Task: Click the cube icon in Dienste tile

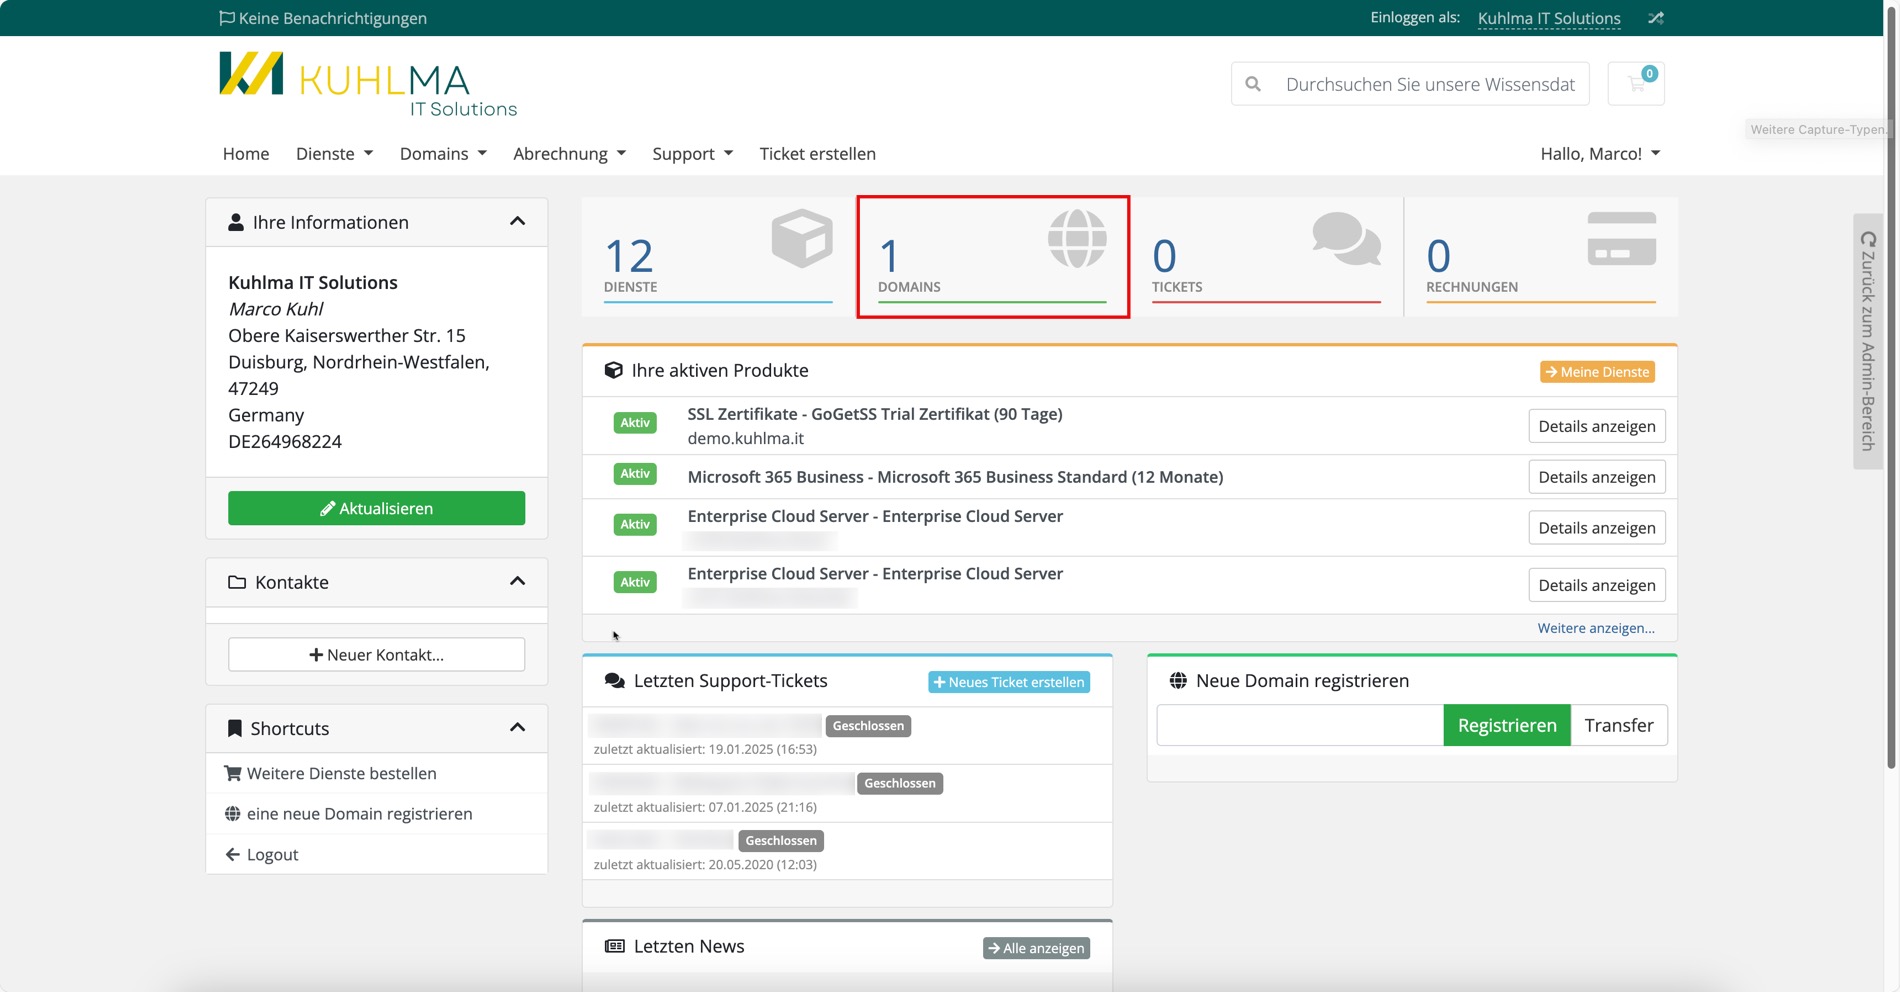Action: (x=802, y=238)
